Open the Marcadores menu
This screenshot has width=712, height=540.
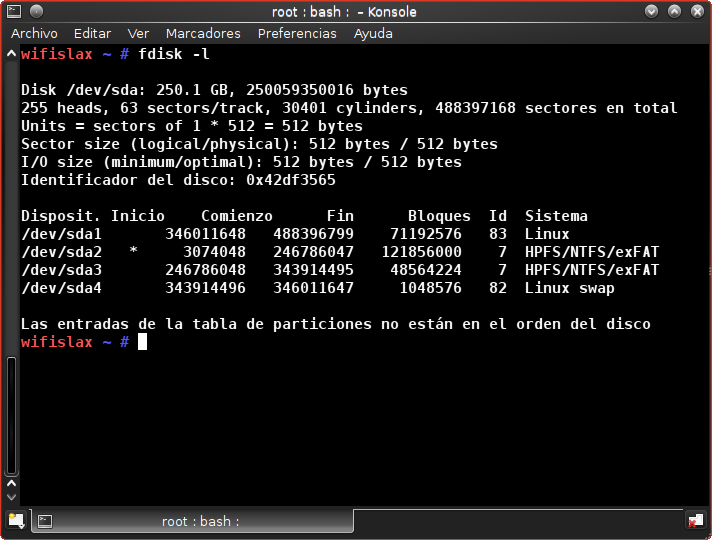click(203, 33)
